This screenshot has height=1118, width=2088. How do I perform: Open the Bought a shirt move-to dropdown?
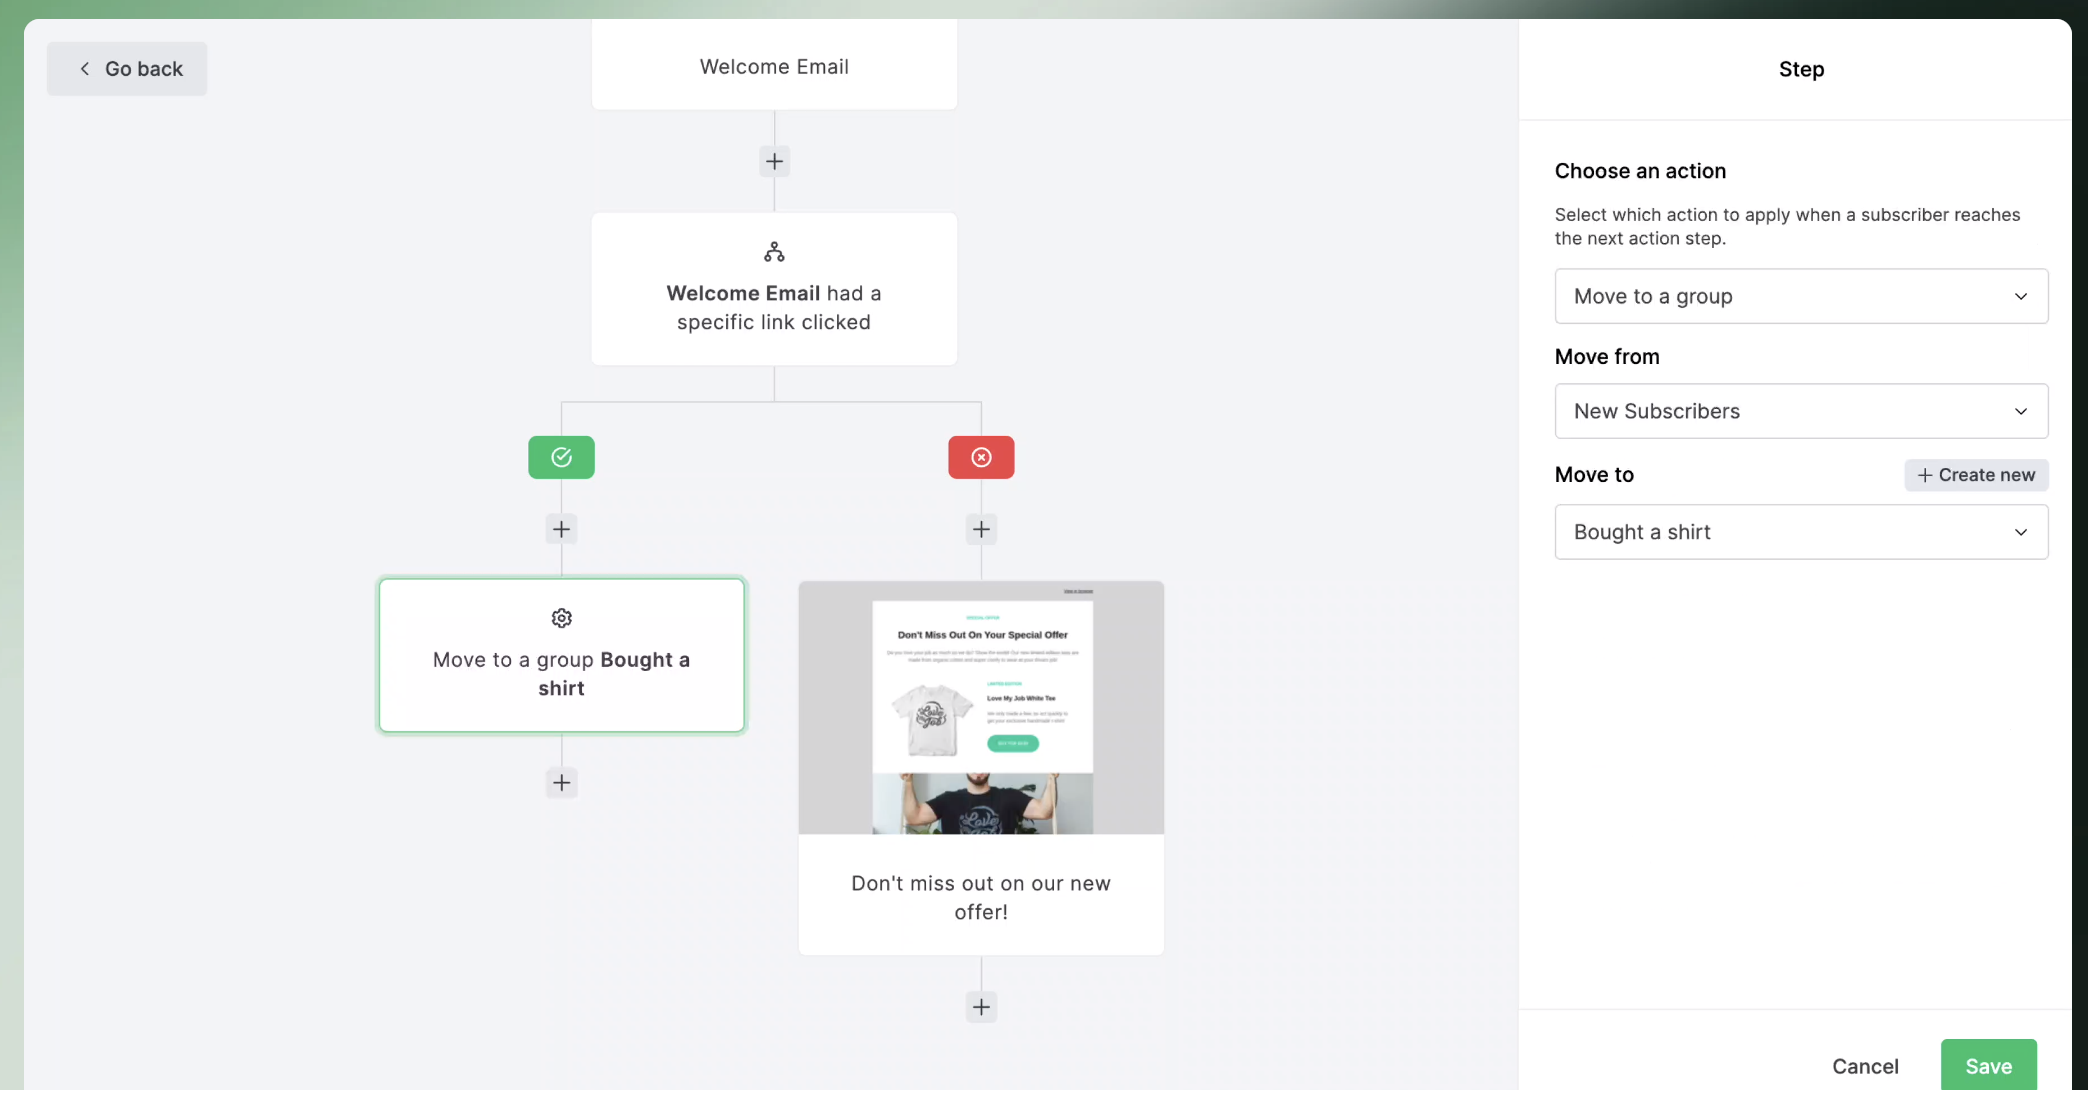(1801, 532)
